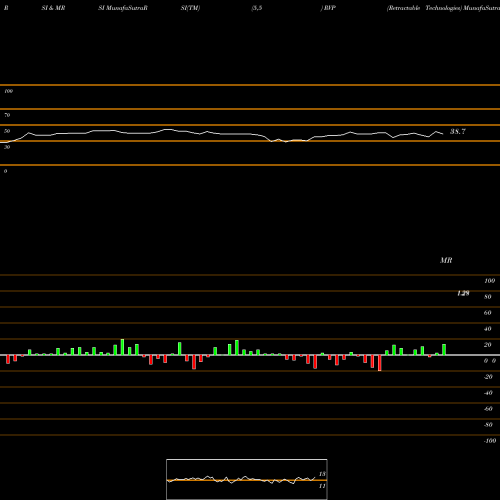The width and height of the screenshot is (500, 500).
Task: Click the RVP ticker symbol in header
Action: (x=329, y=8)
